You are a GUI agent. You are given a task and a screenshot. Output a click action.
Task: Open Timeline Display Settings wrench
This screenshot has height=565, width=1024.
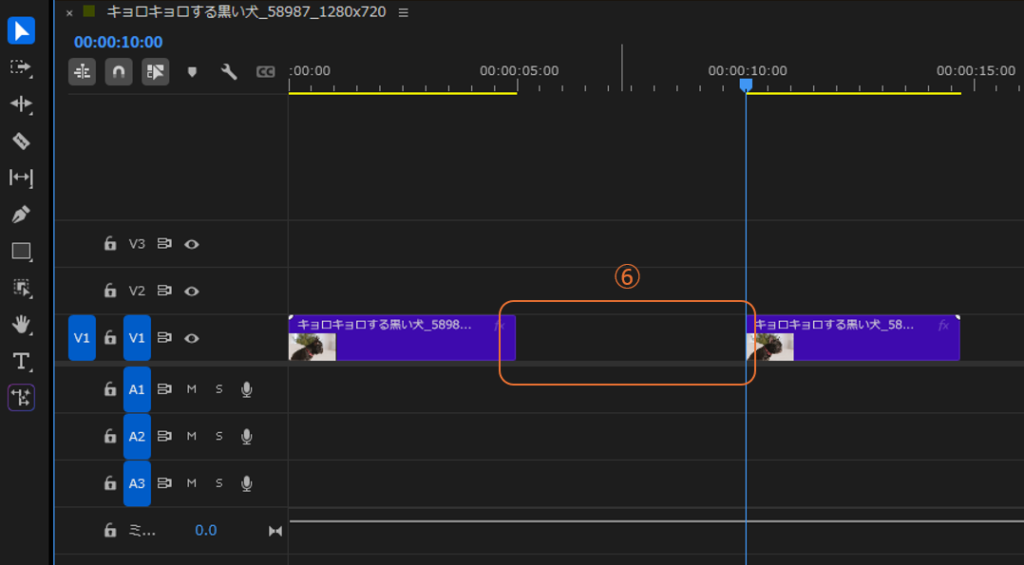[x=229, y=72]
